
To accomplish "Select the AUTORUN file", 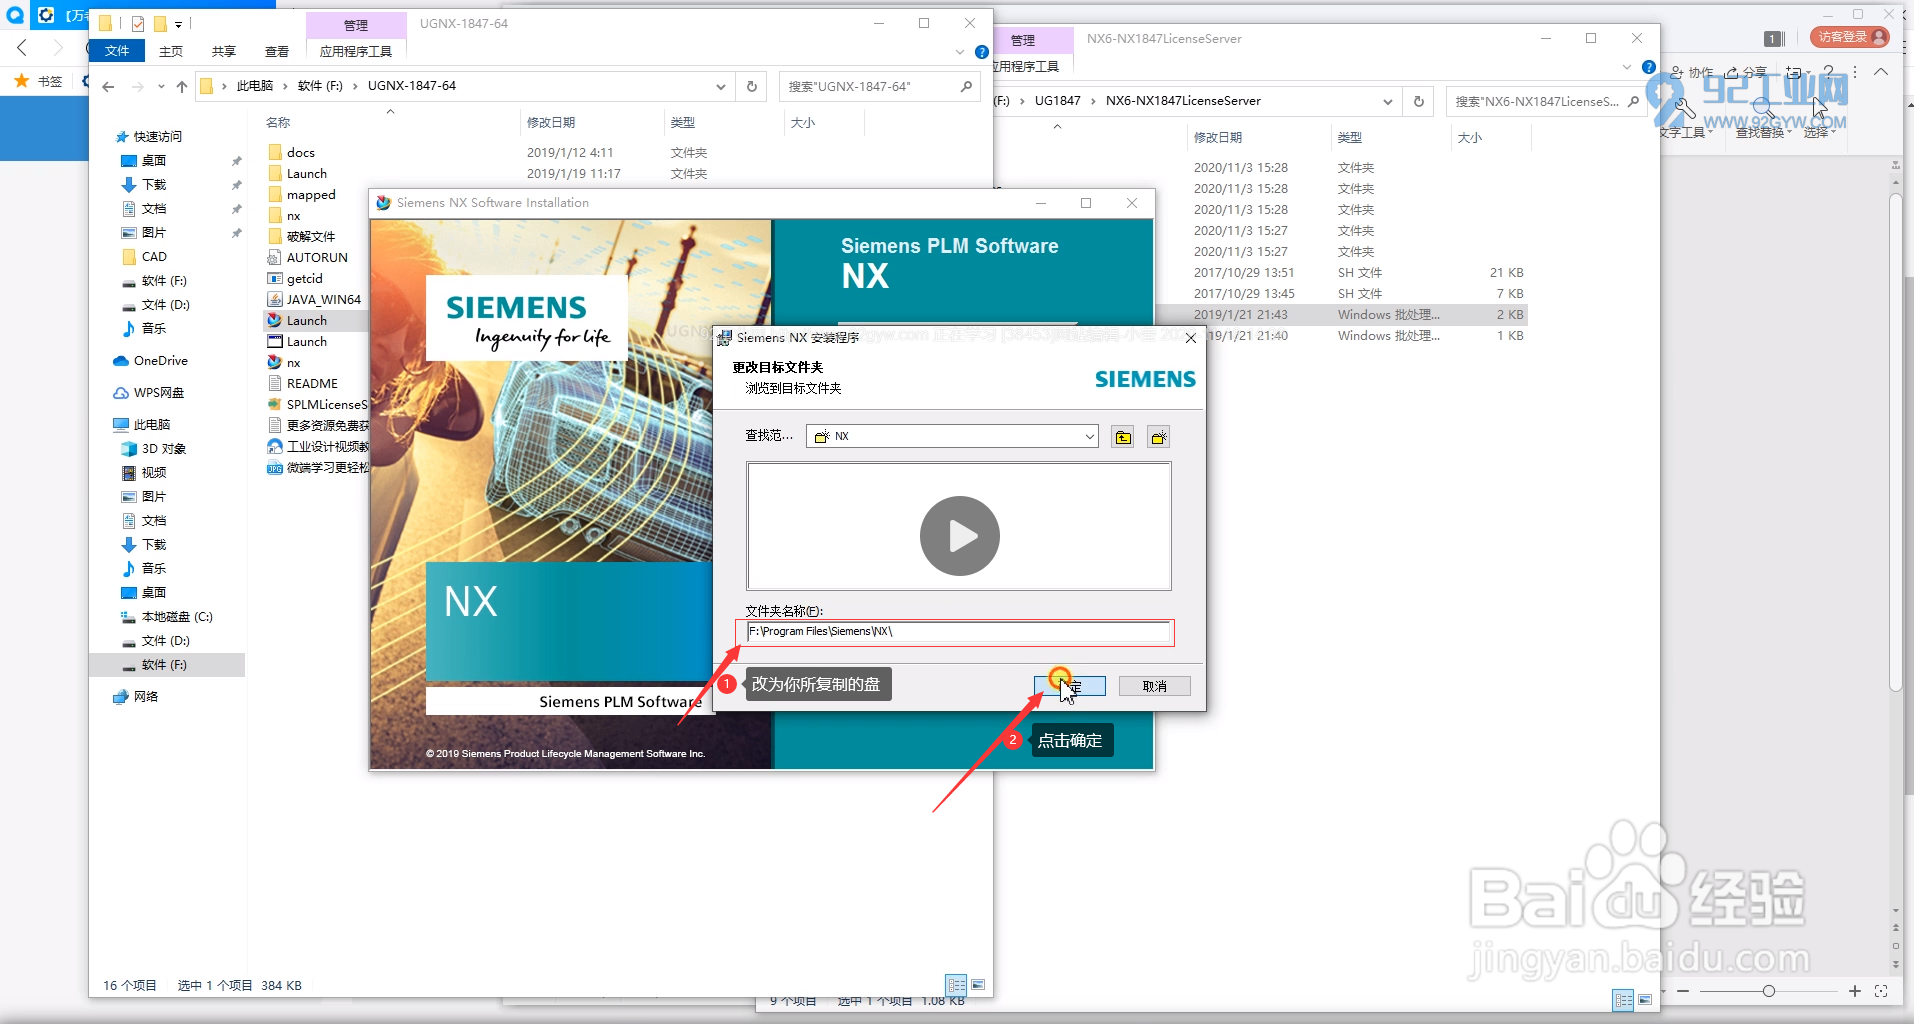I will click(316, 258).
